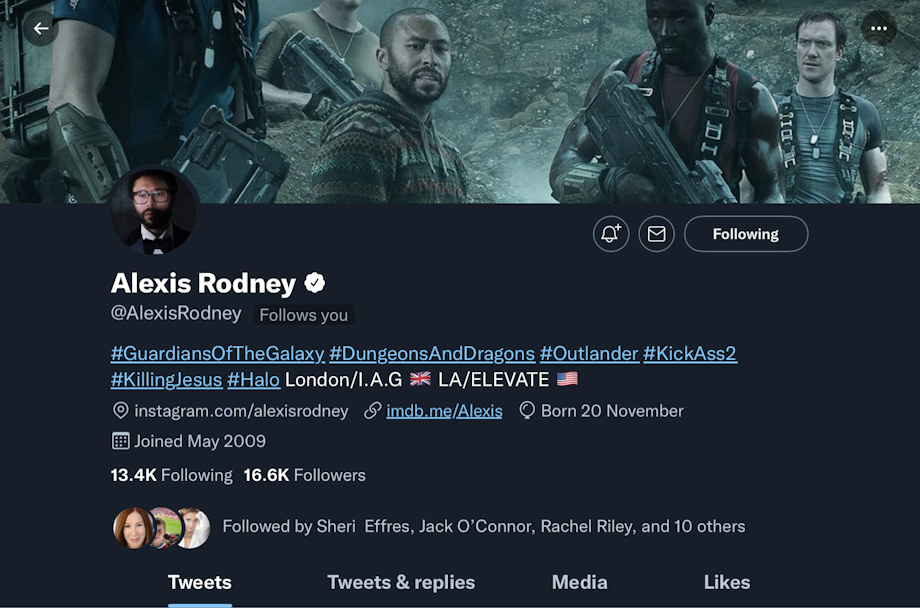This screenshot has width=920, height=608.
Task: Open the #Halo hashtag link
Action: pyautogui.click(x=253, y=380)
